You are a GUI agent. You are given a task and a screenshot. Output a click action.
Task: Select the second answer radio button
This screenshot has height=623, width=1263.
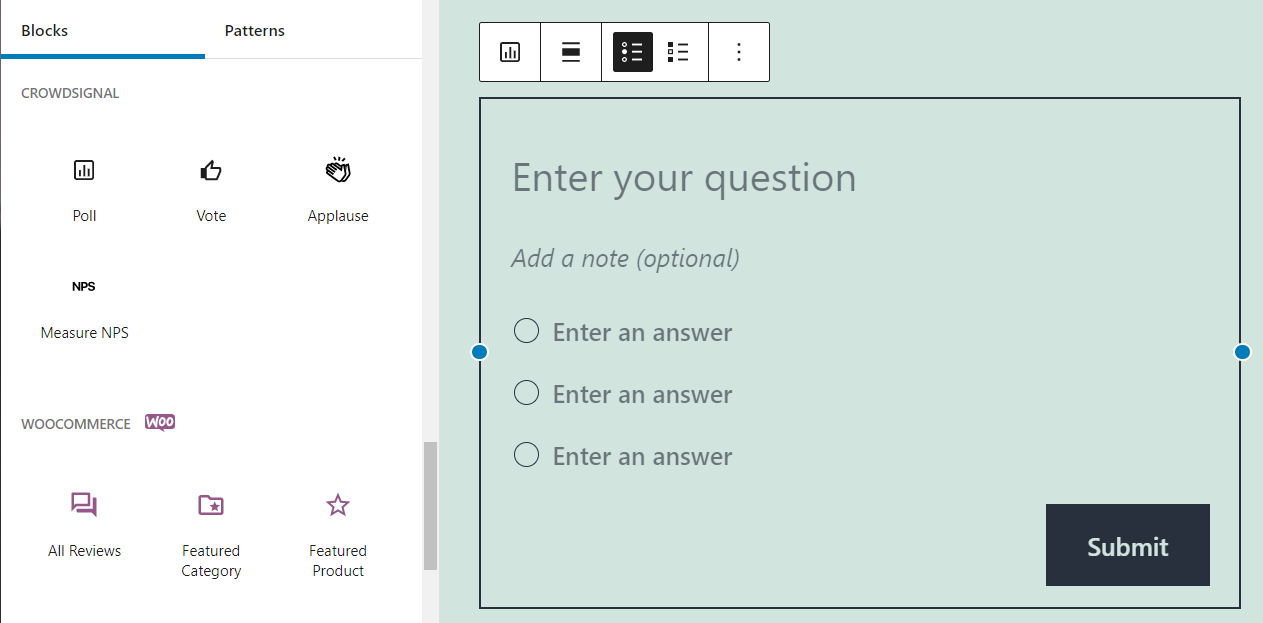coord(526,393)
